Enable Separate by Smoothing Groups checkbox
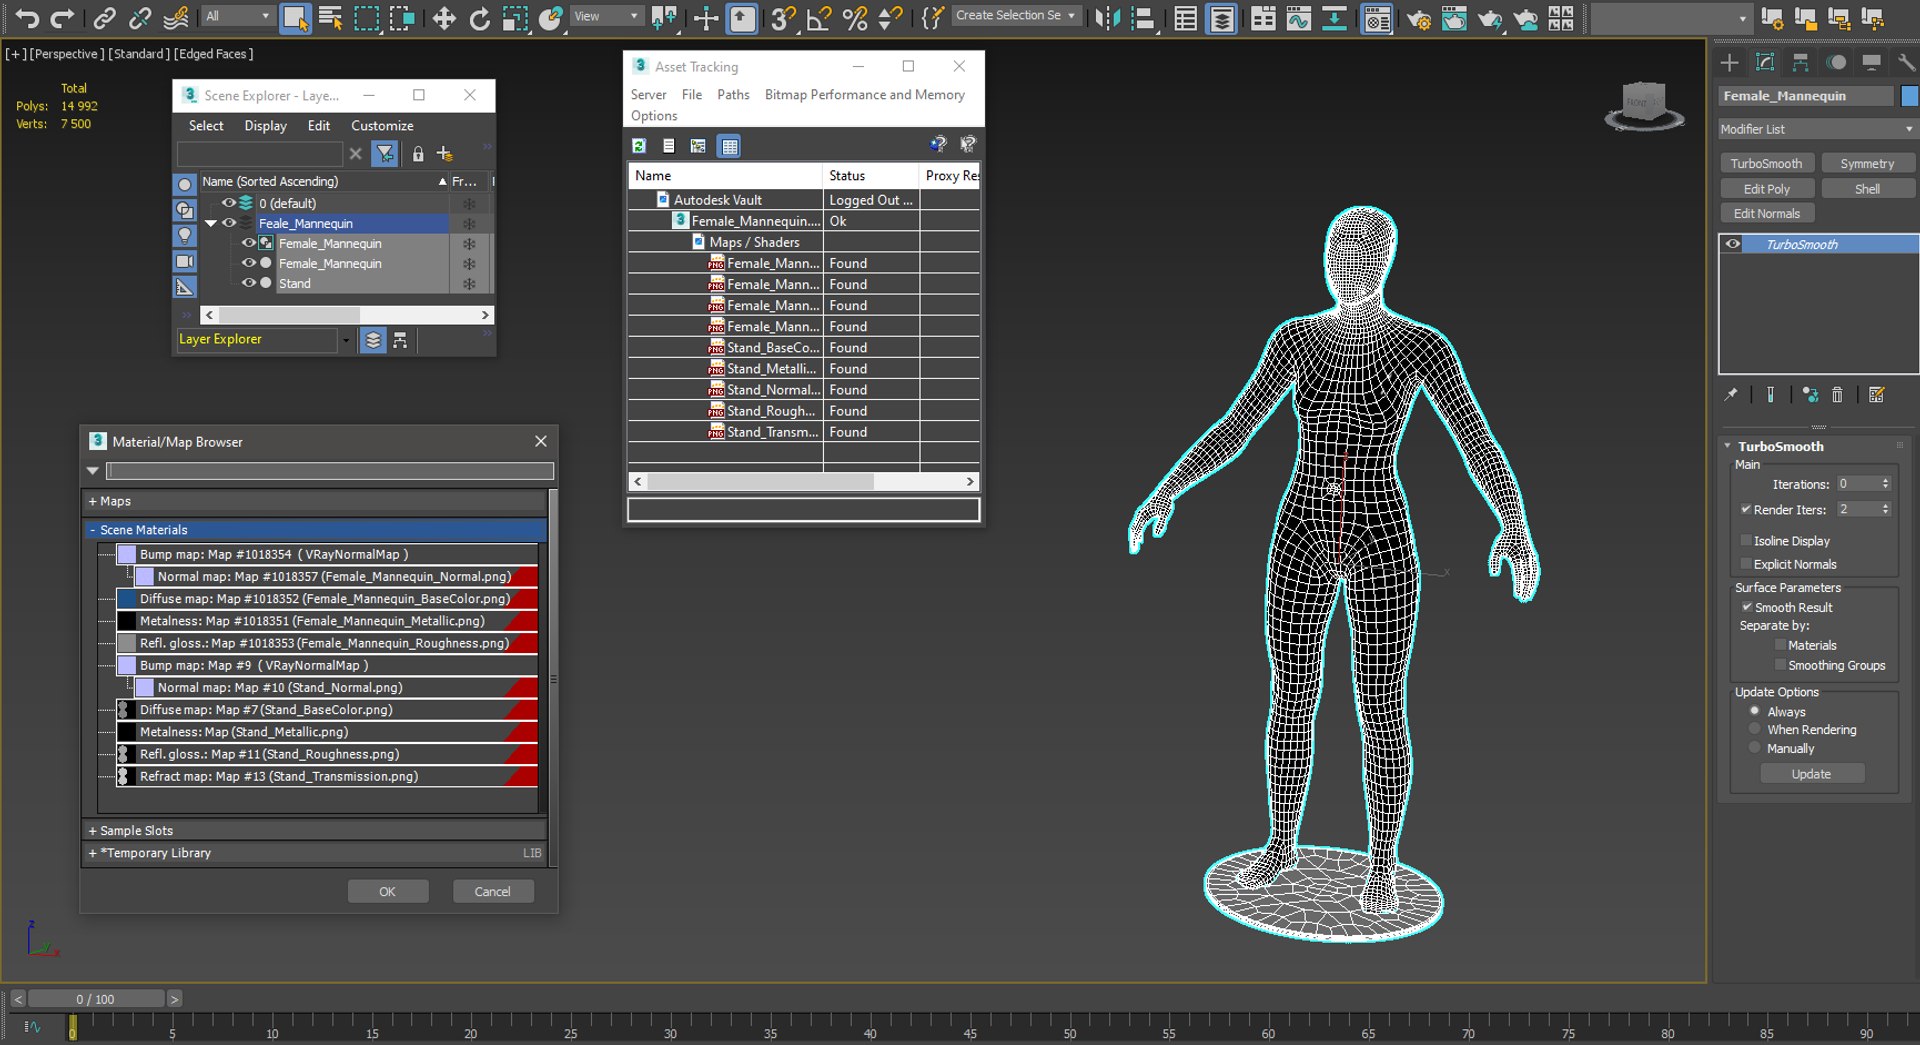Image resolution: width=1920 pixels, height=1045 pixels. pyautogui.click(x=1780, y=665)
